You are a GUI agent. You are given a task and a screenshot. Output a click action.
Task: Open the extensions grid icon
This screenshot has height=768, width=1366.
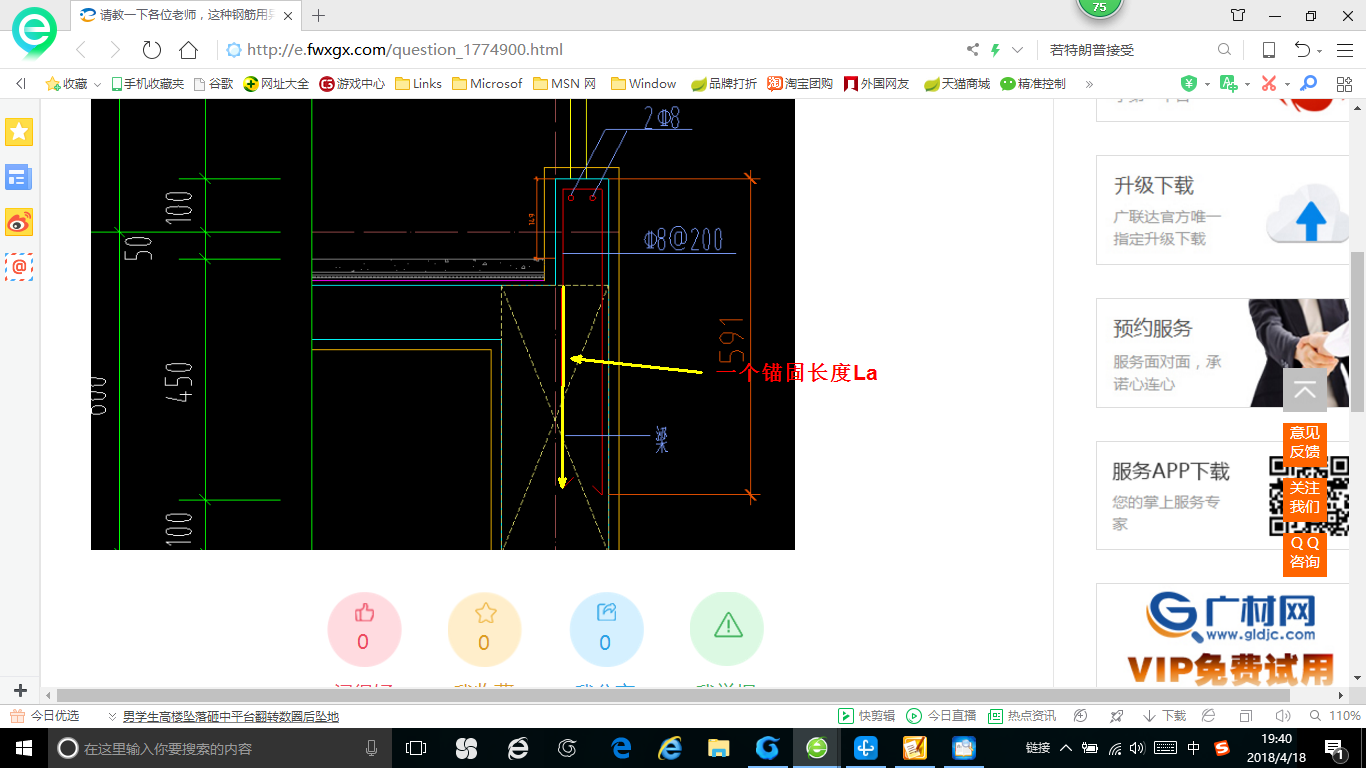(x=1344, y=84)
